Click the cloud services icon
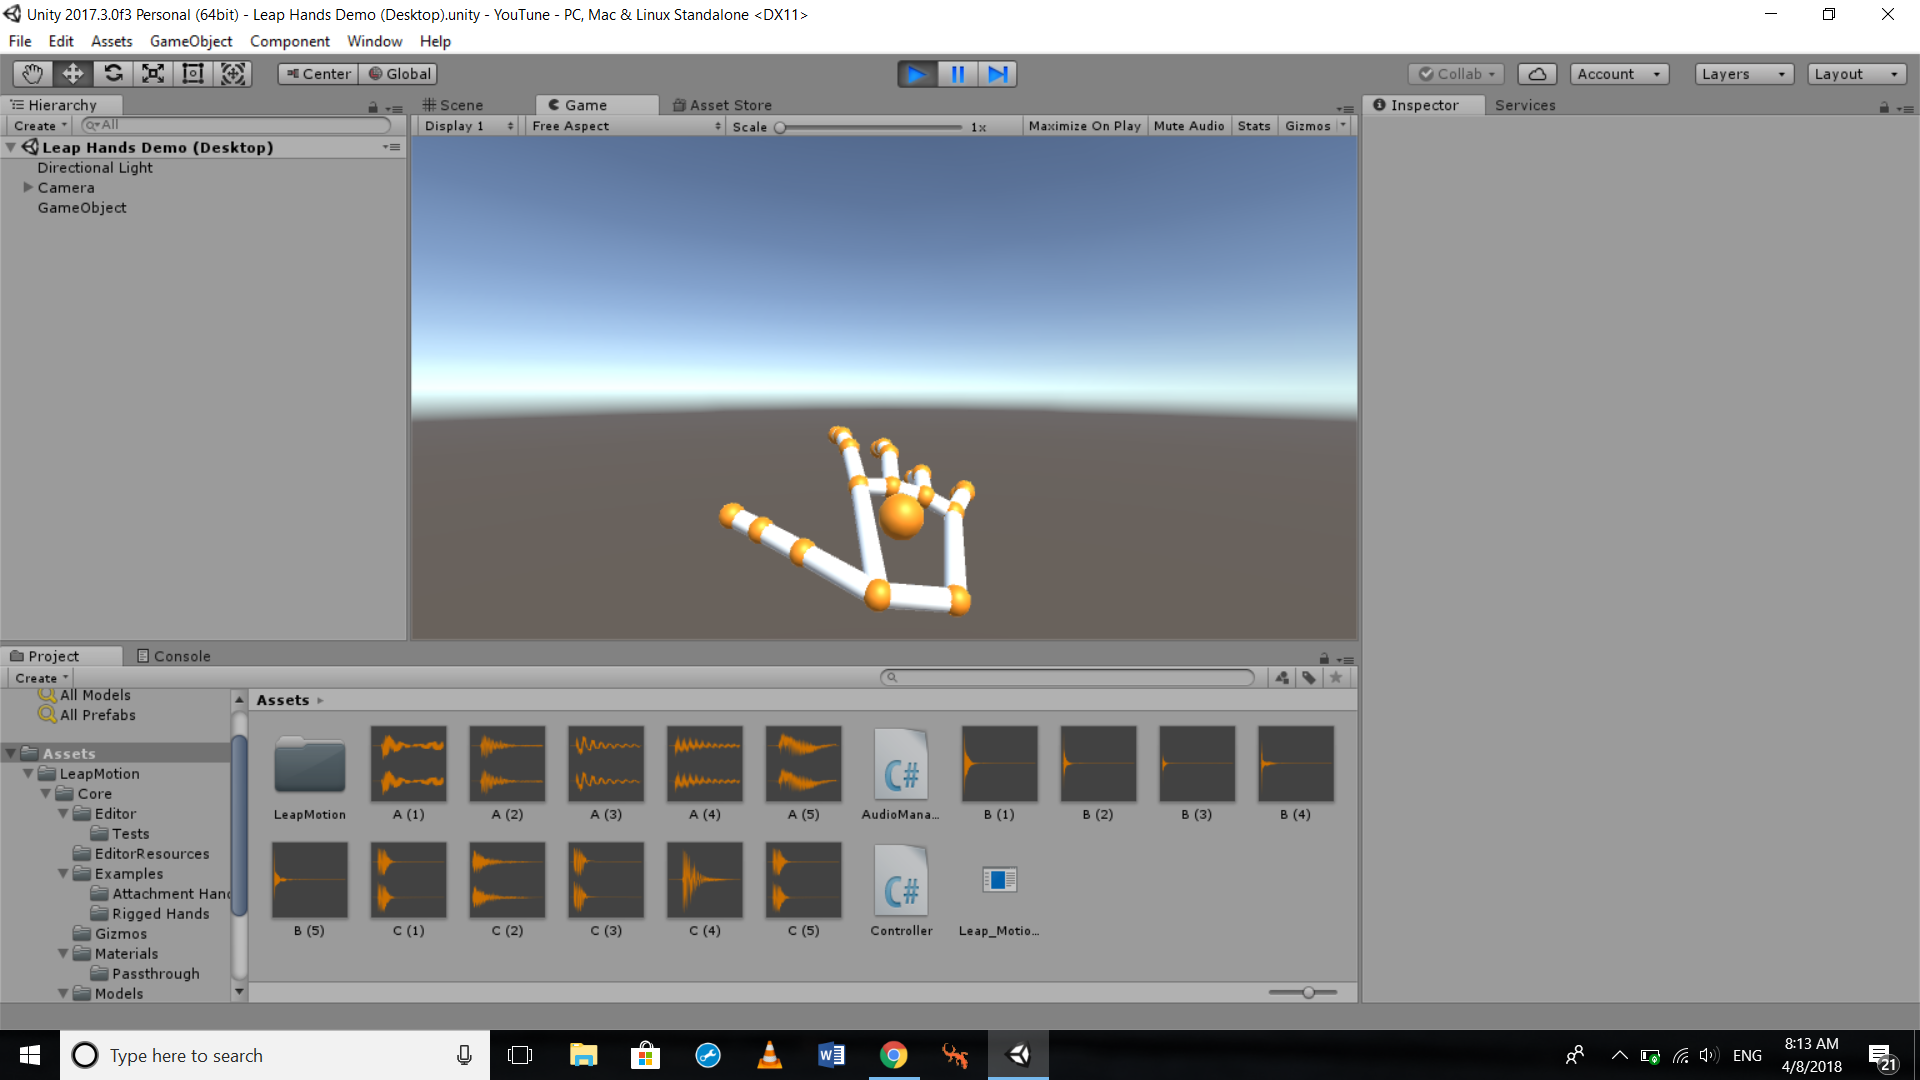Screen dimensions: 1920x1080 pos(1537,74)
